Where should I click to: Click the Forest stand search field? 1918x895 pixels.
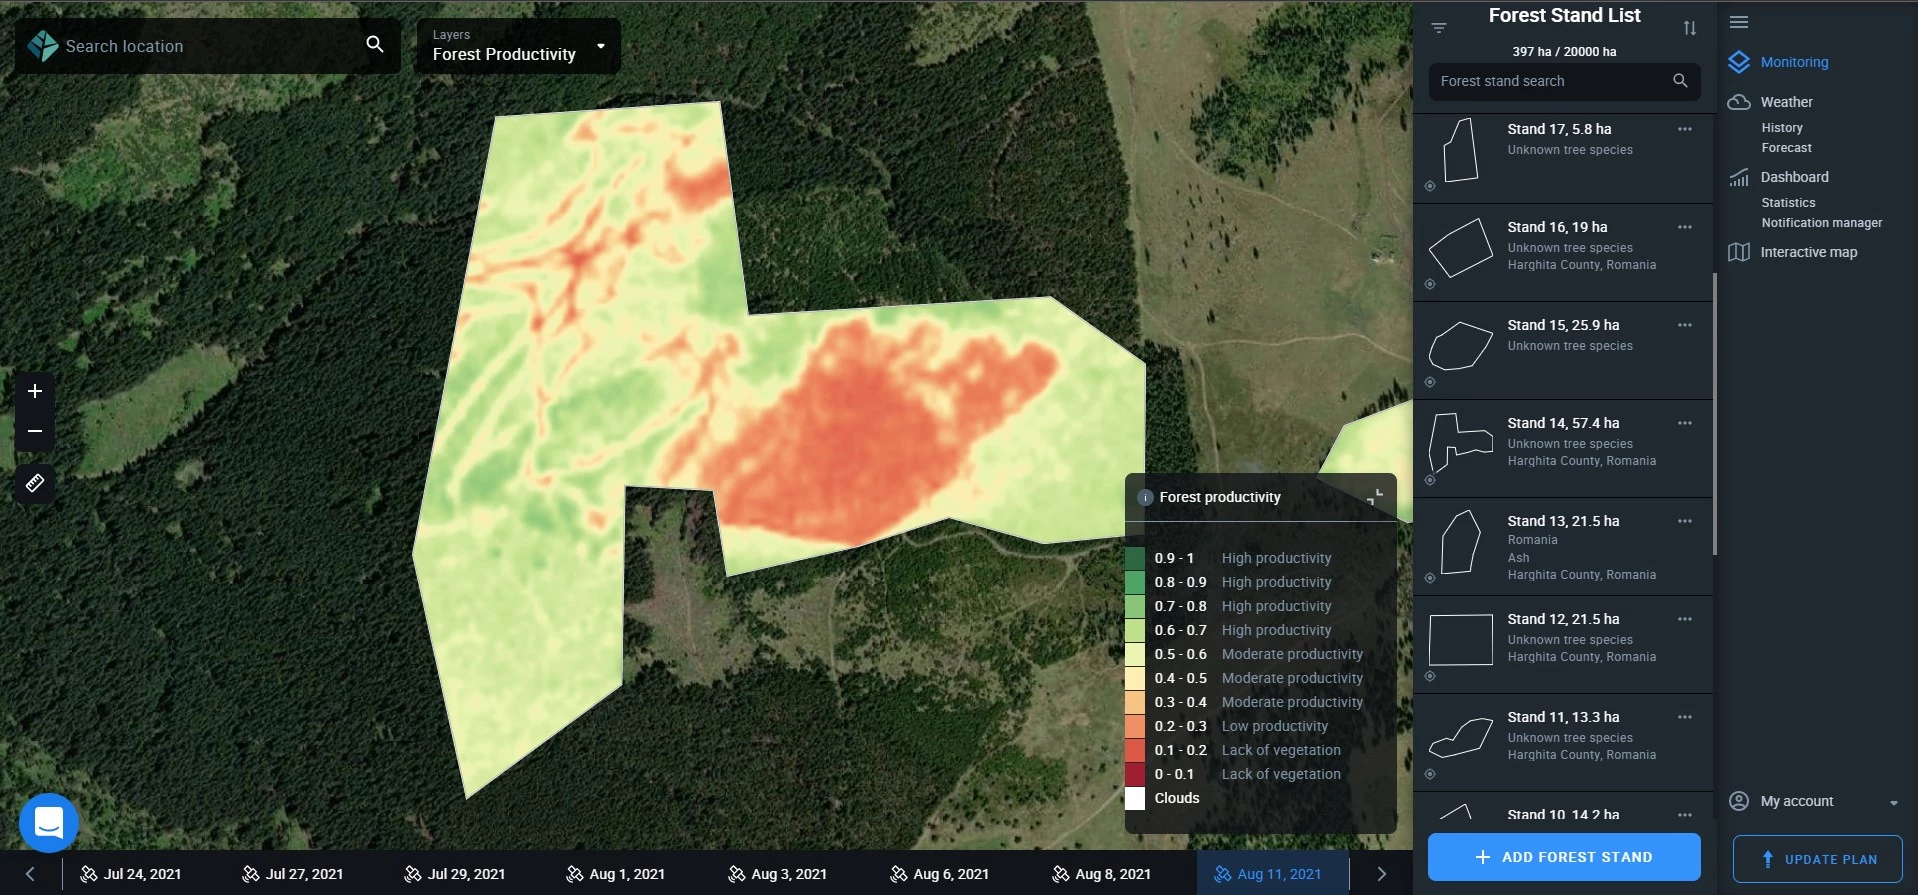click(1550, 81)
